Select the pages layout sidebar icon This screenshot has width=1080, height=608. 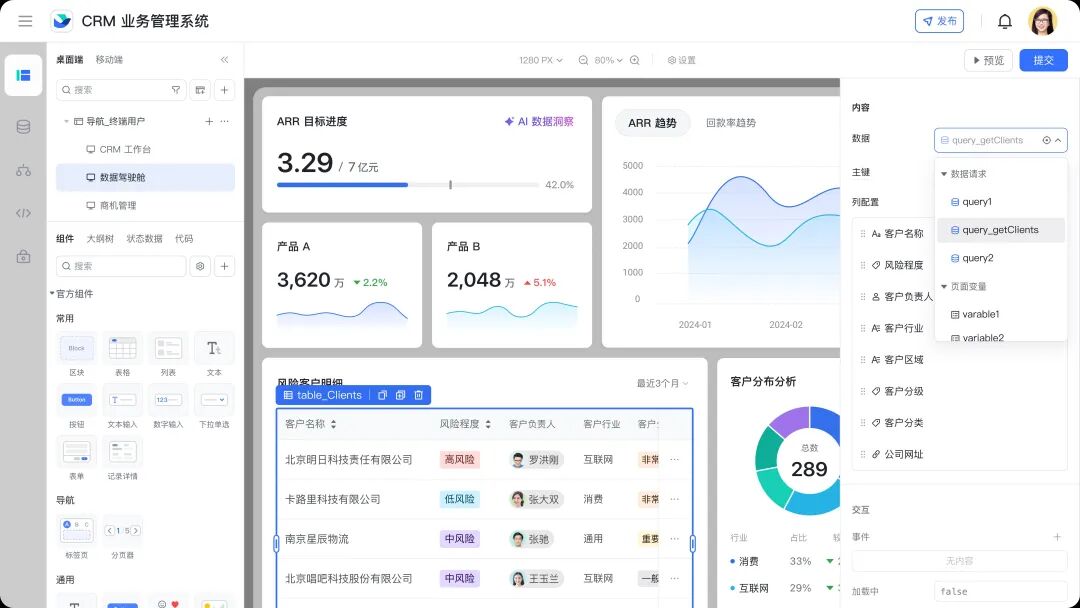click(23, 75)
